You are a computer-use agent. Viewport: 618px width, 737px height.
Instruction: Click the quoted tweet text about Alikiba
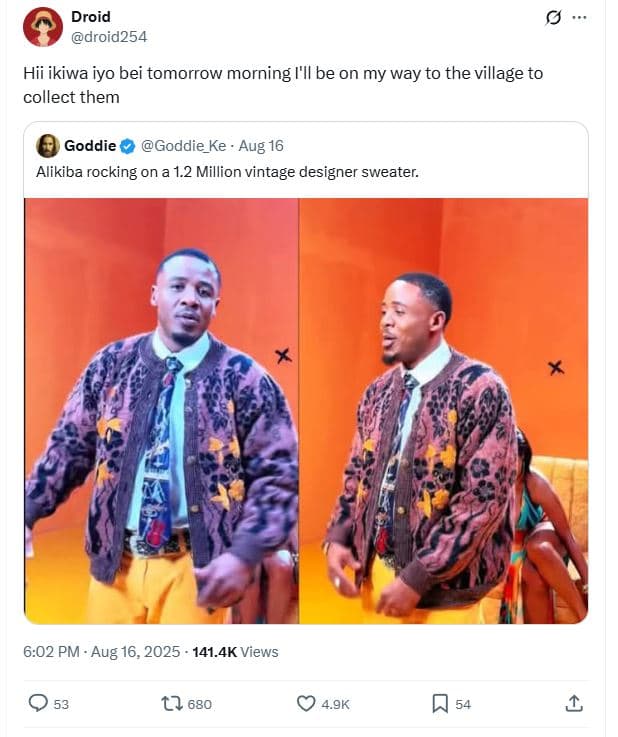(x=227, y=172)
